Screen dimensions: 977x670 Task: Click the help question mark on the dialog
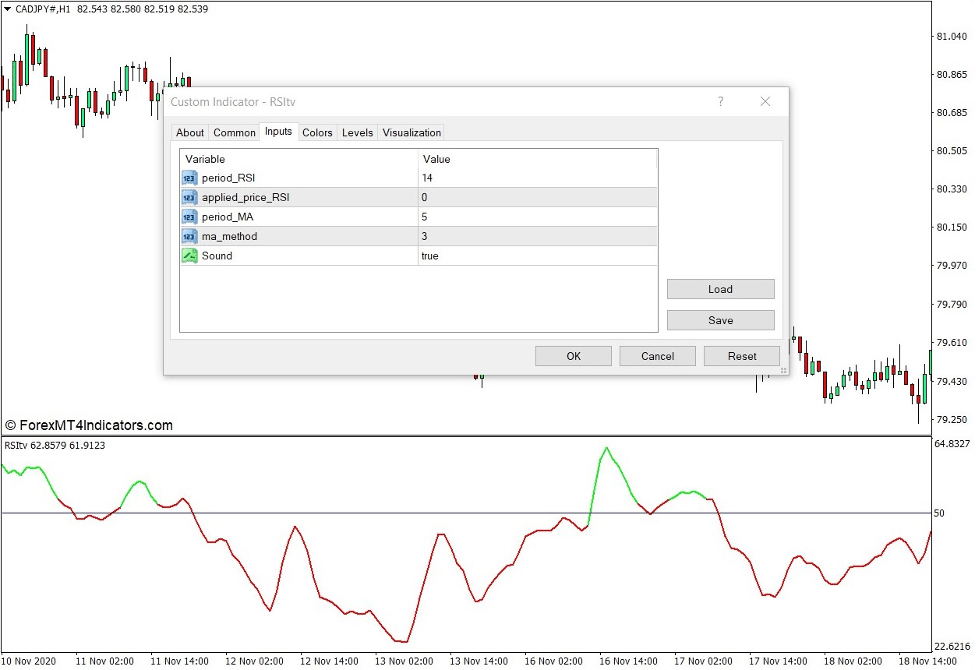click(x=719, y=101)
